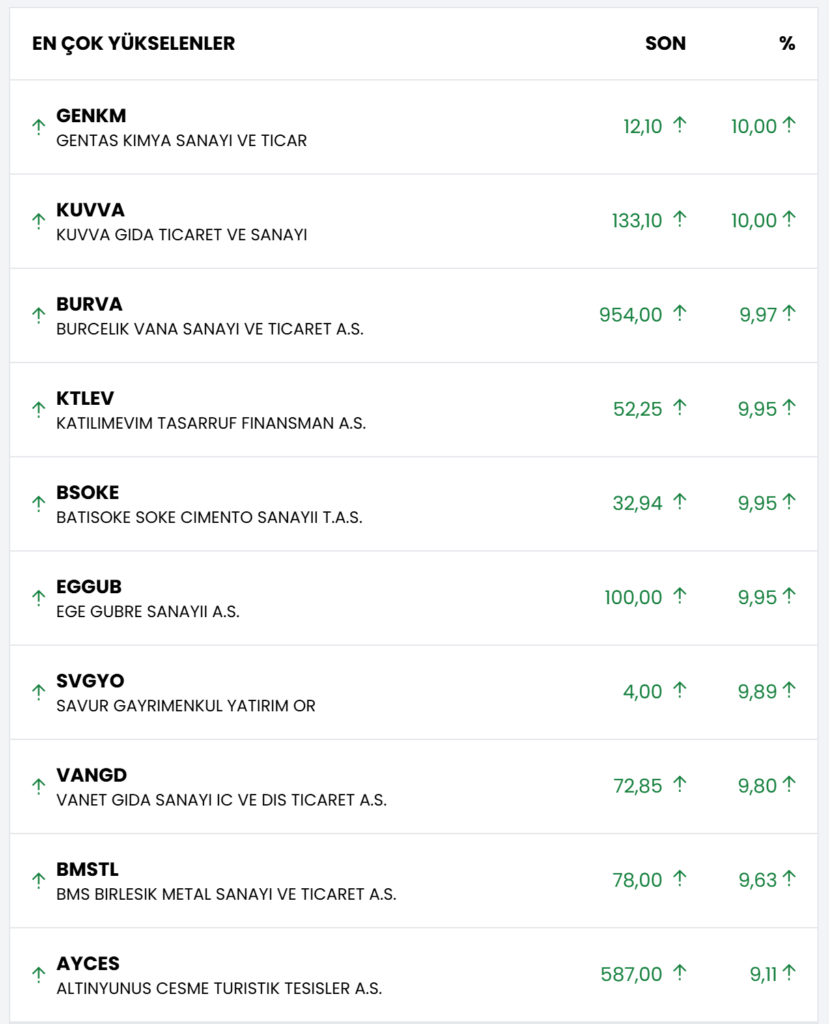Click the arrow beside SVGYO price 4,00
This screenshot has width=829, height=1024.
(680, 690)
